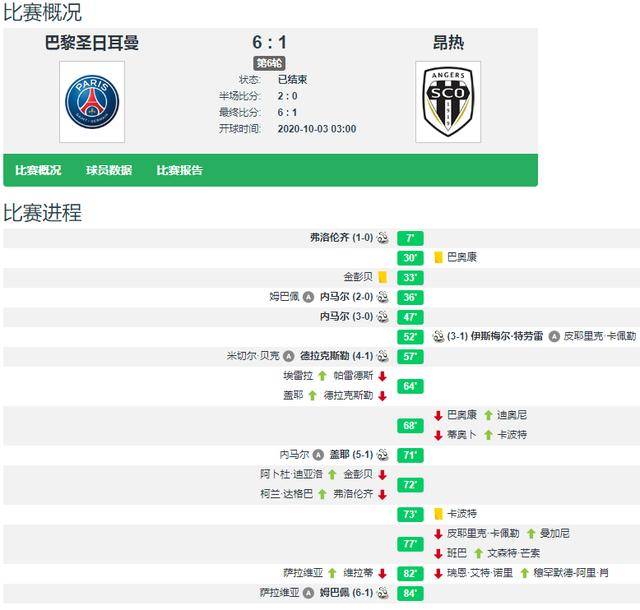640x610 pixels.
Task: Click the Paris Saint-Germain club logo
Action: click(x=92, y=102)
